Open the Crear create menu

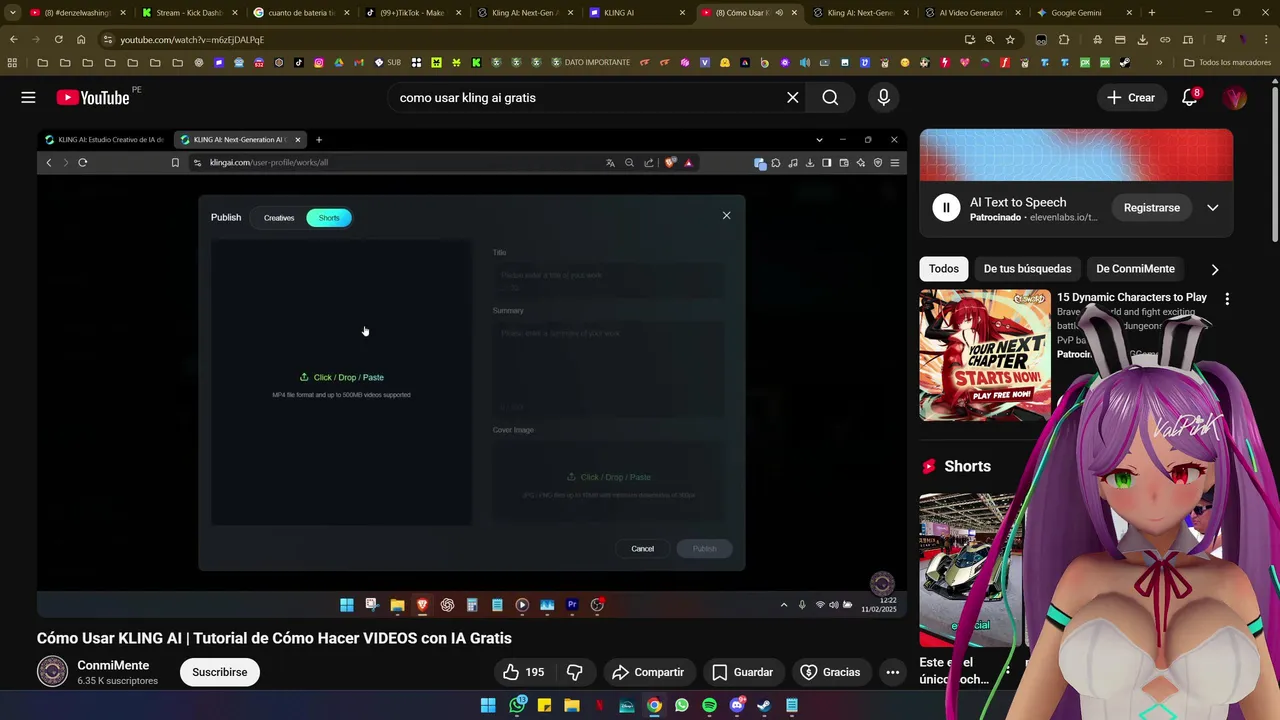1131,97
